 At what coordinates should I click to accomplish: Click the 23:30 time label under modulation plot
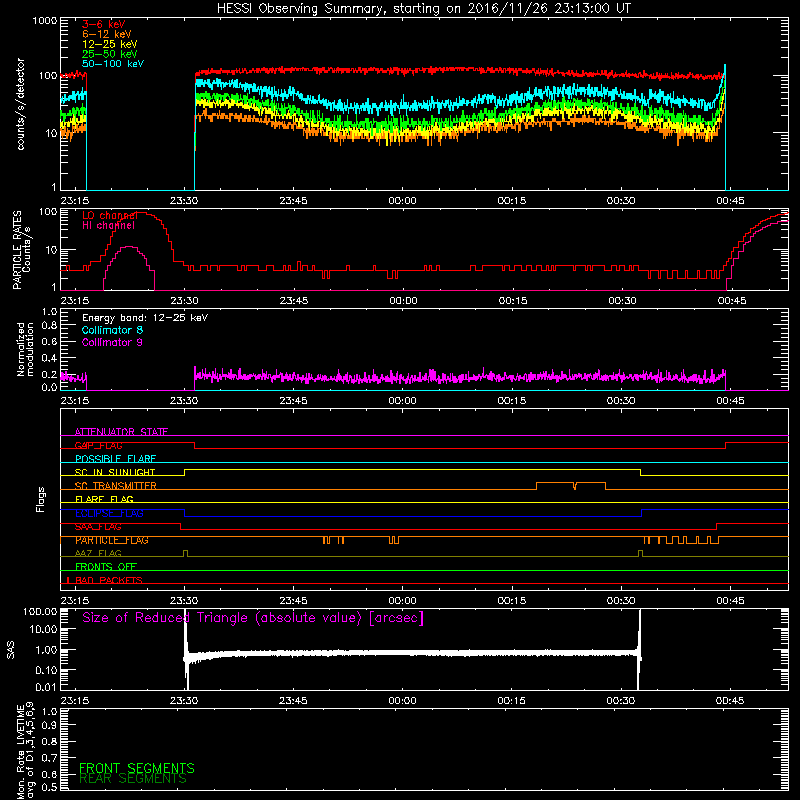[x=184, y=401]
